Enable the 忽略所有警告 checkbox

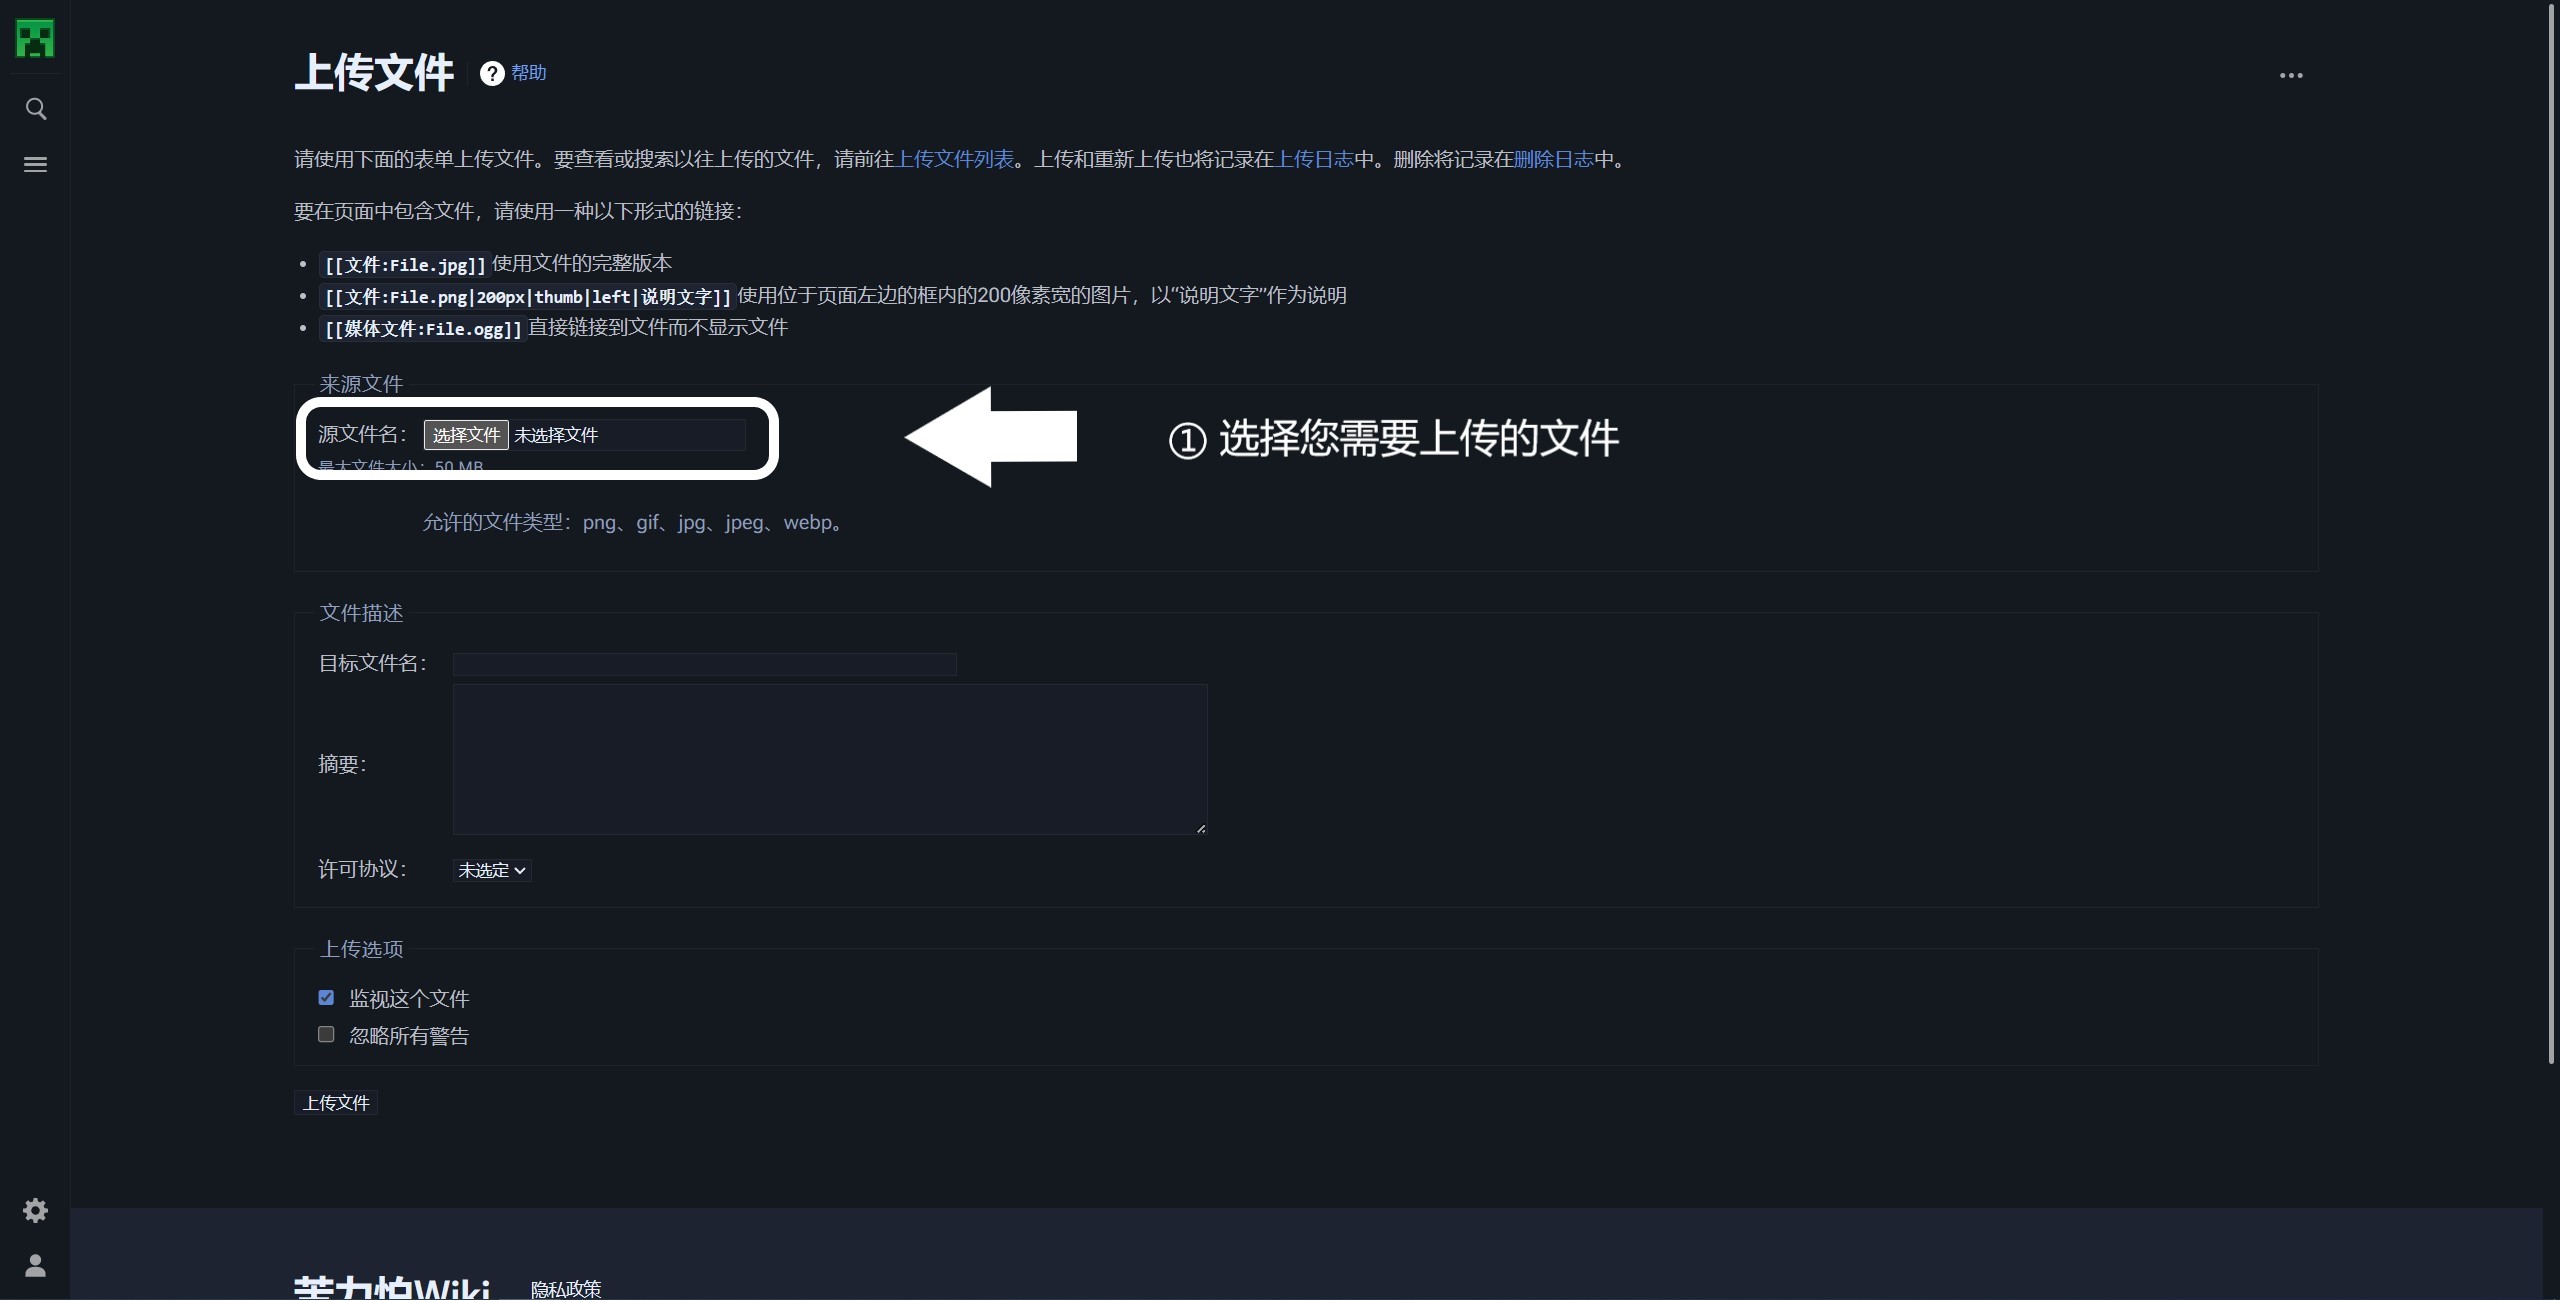(x=326, y=1035)
